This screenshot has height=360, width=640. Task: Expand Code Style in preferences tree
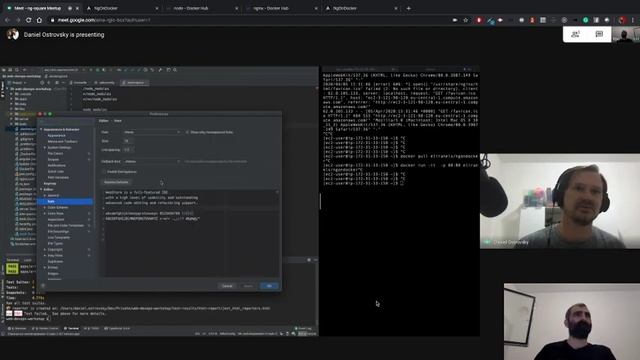(x=45, y=213)
